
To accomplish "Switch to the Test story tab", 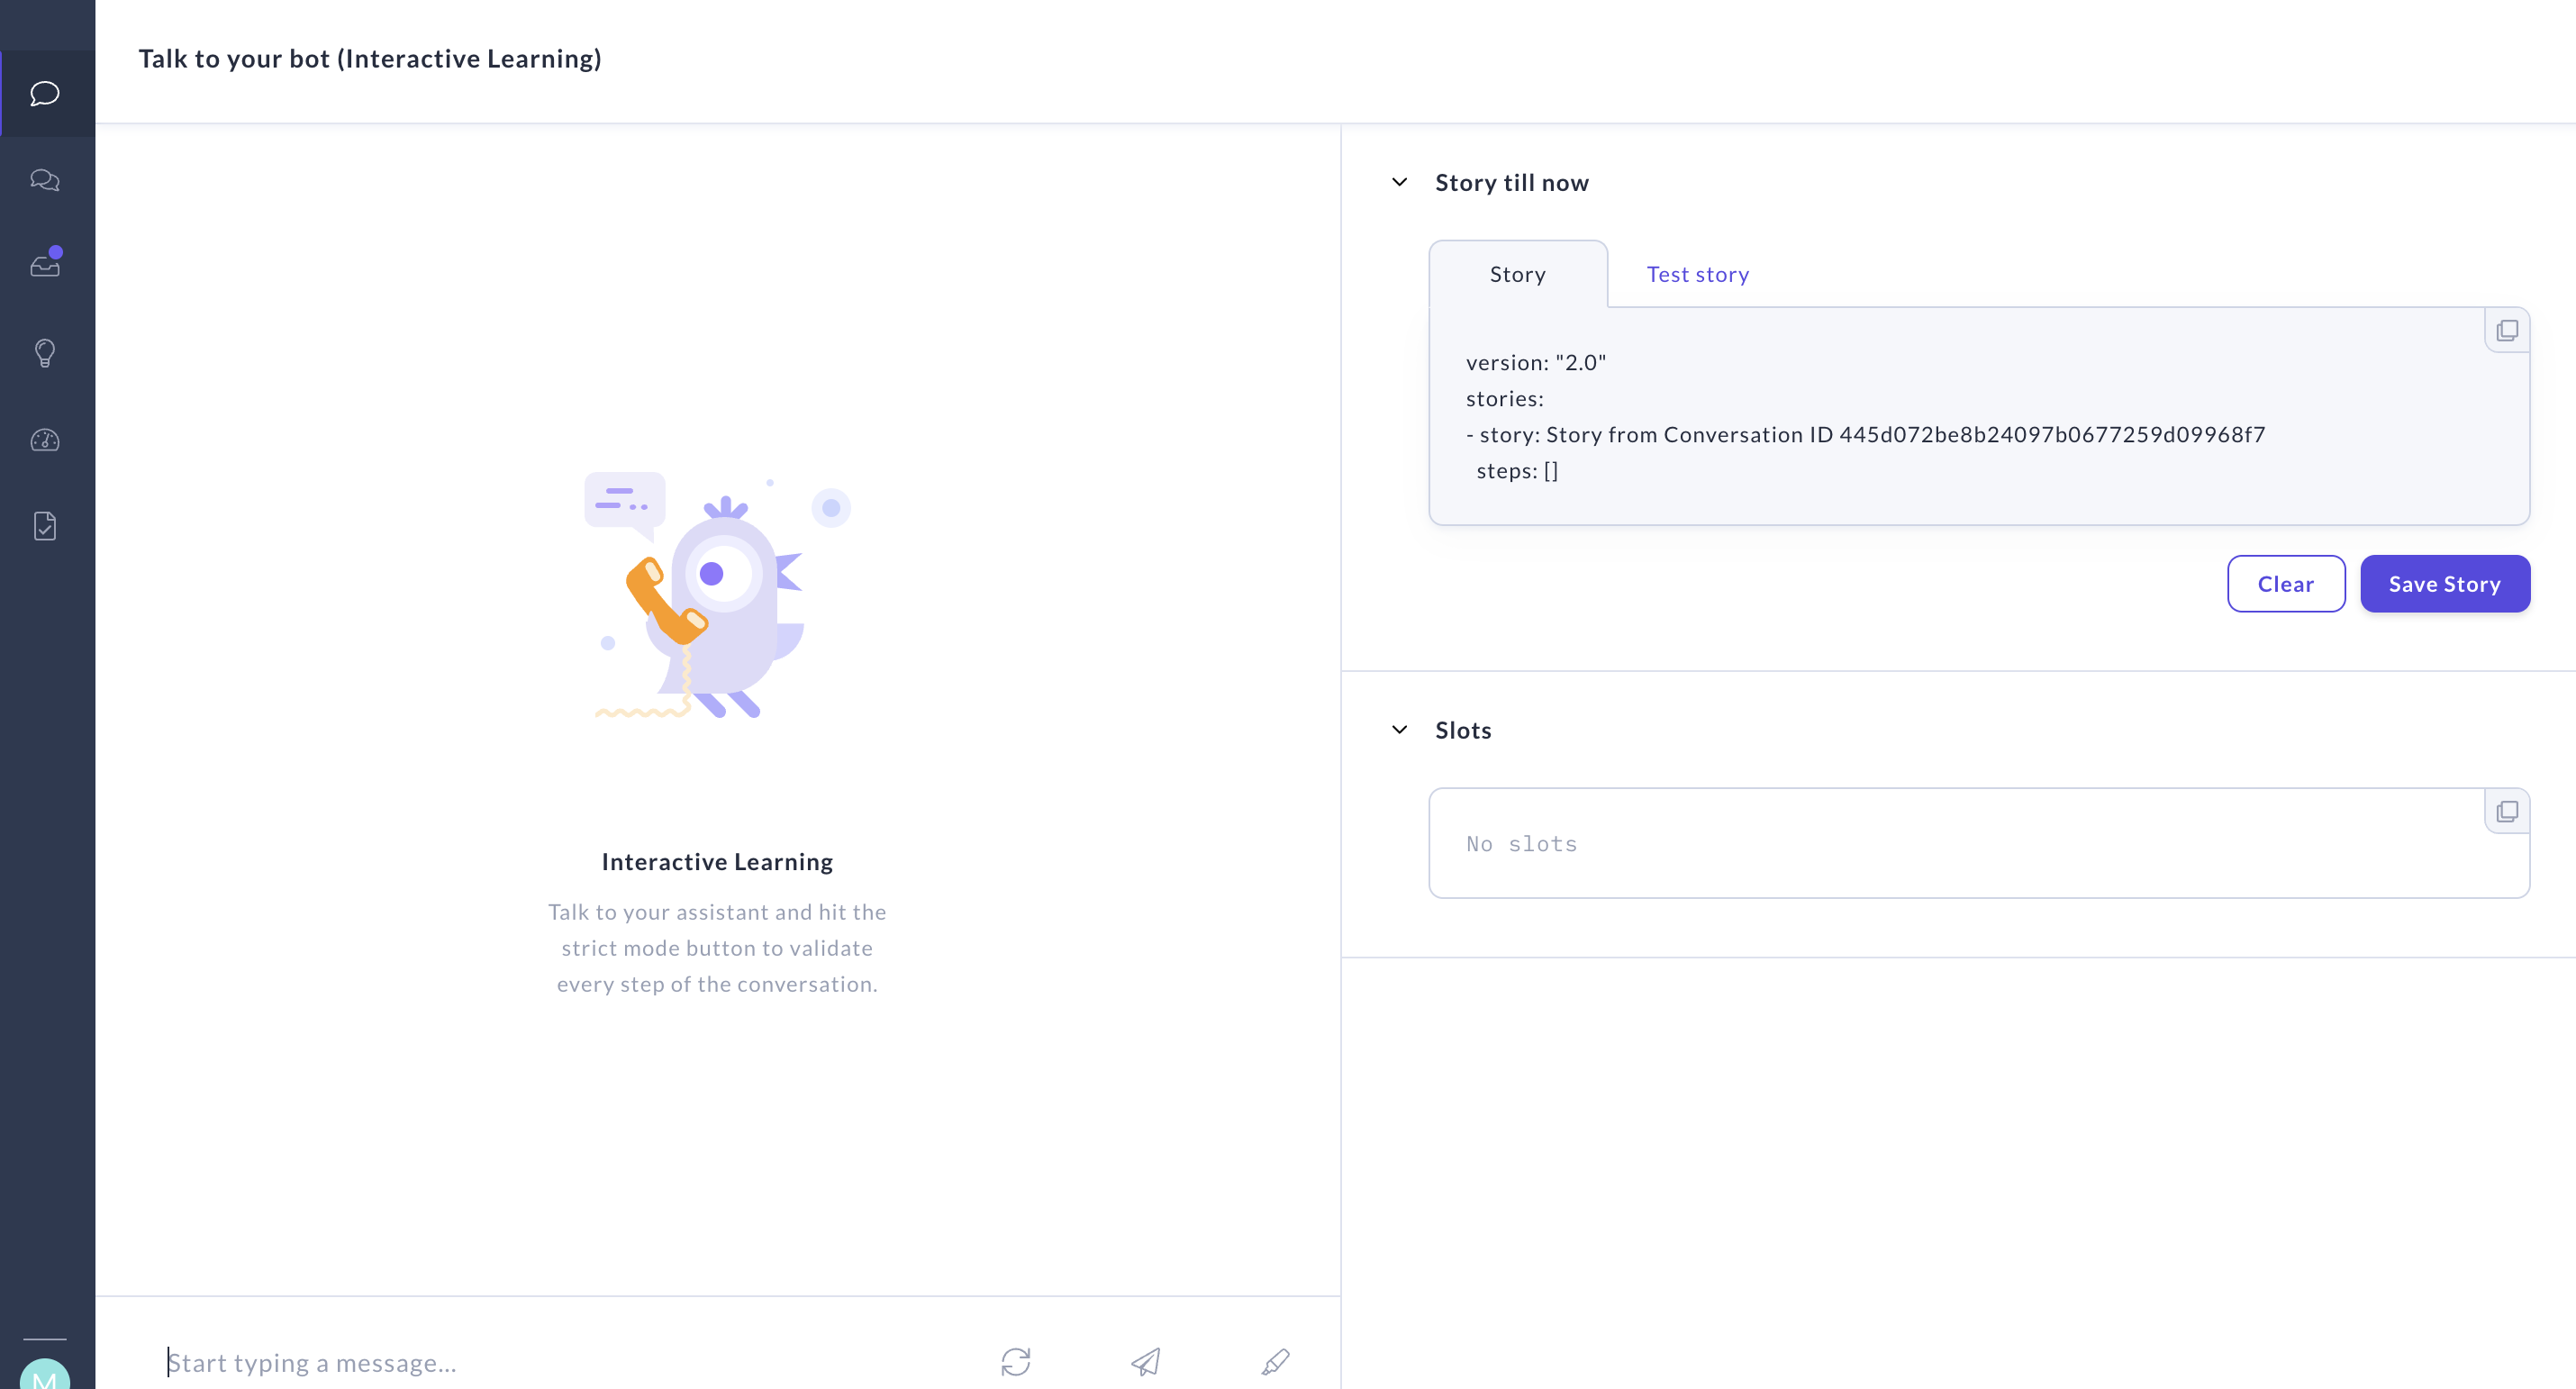I will pyautogui.click(x=1698, y=274).
